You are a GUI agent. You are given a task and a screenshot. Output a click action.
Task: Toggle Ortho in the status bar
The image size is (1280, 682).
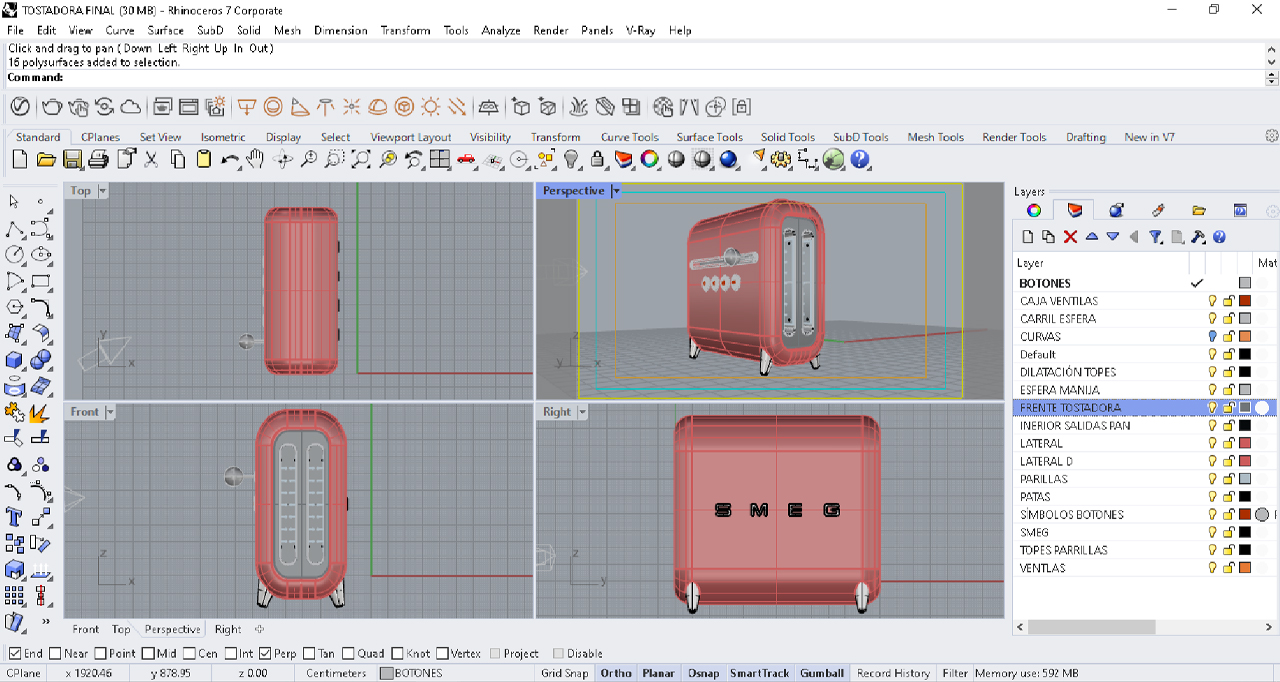tap(616, 673)
